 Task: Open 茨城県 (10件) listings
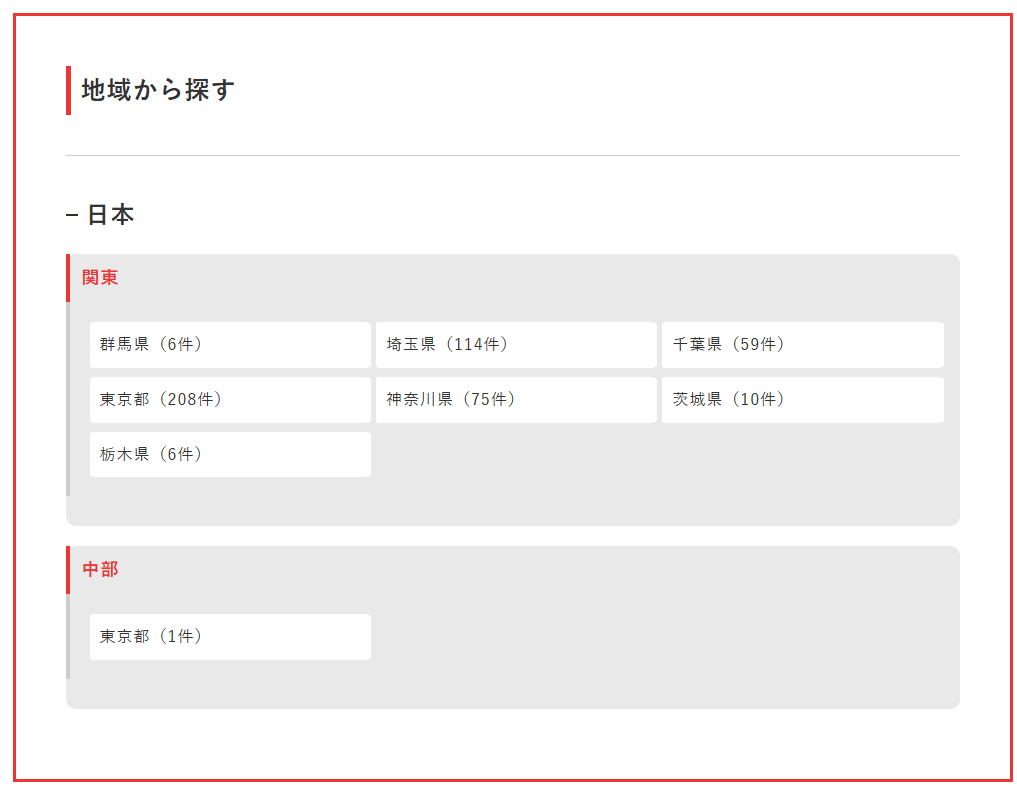tap(802, 400)
